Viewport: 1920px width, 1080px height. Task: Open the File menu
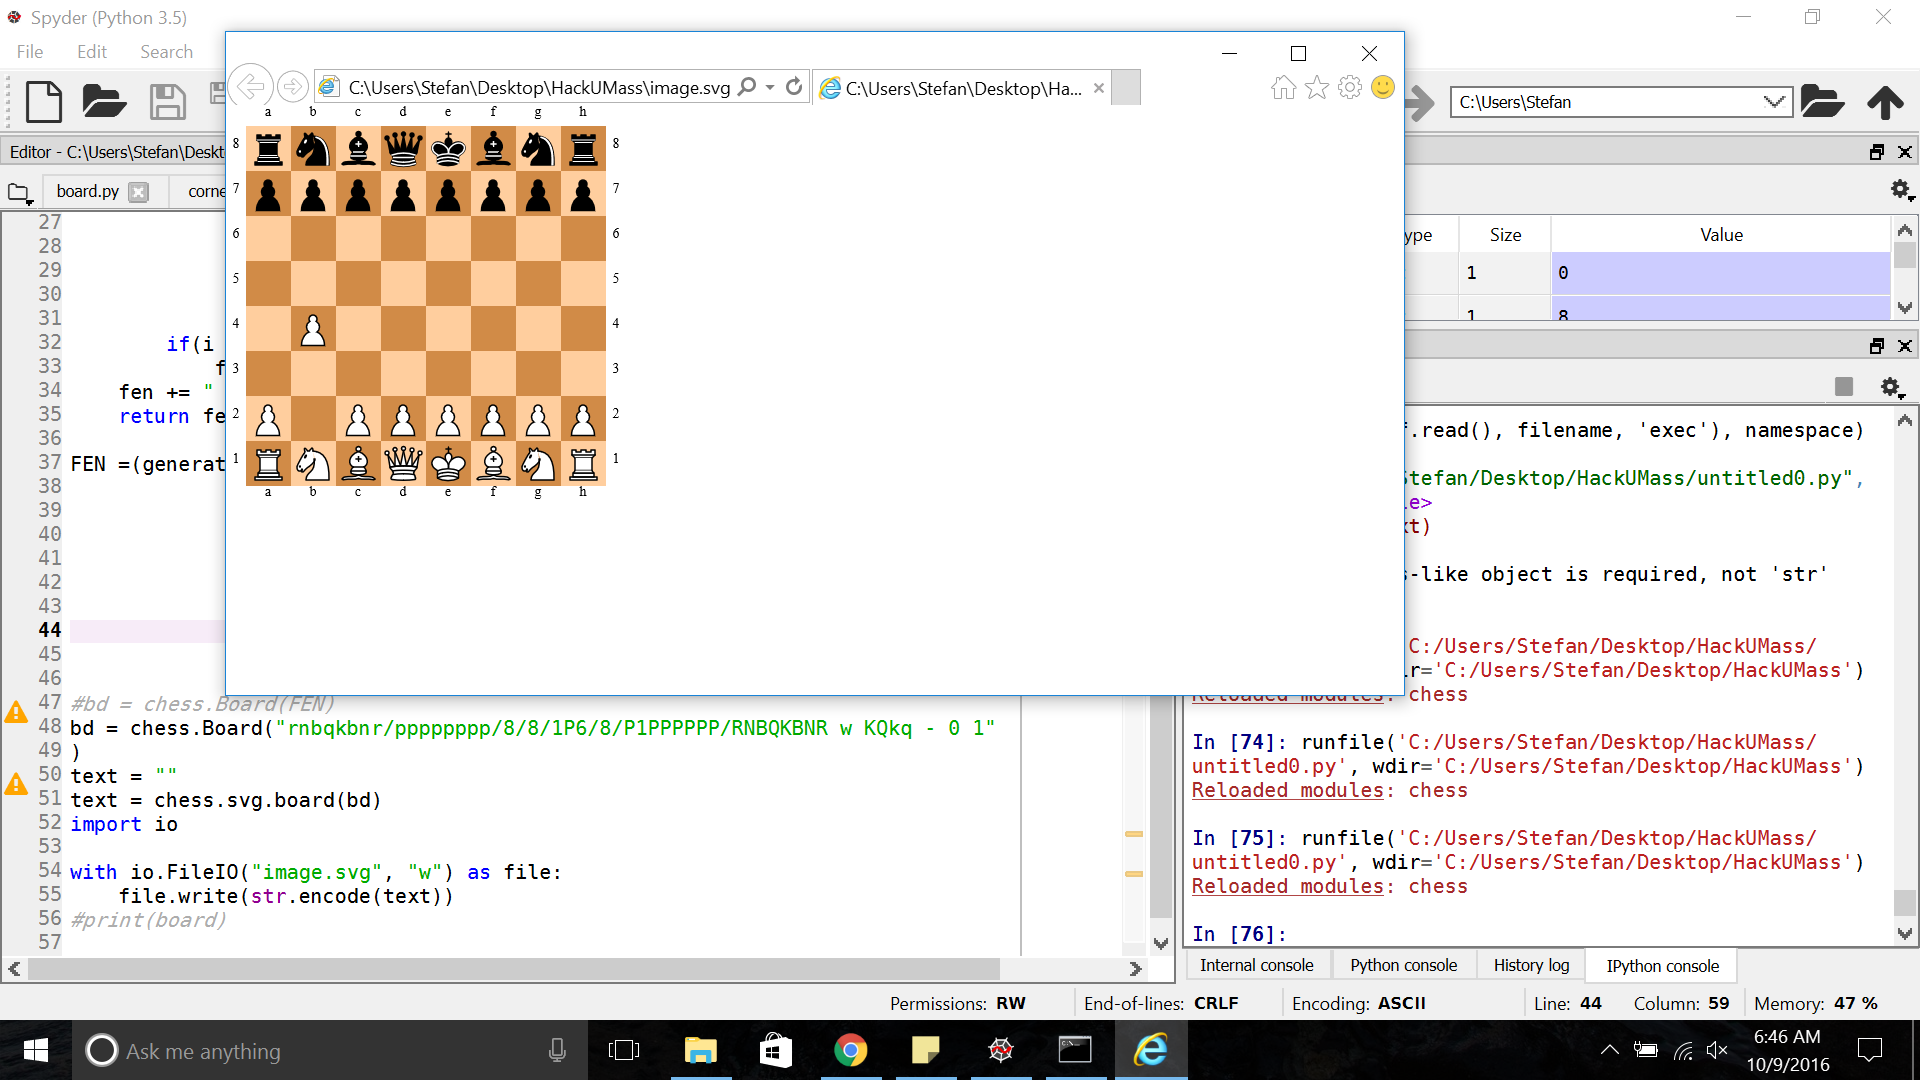[30, 52]
